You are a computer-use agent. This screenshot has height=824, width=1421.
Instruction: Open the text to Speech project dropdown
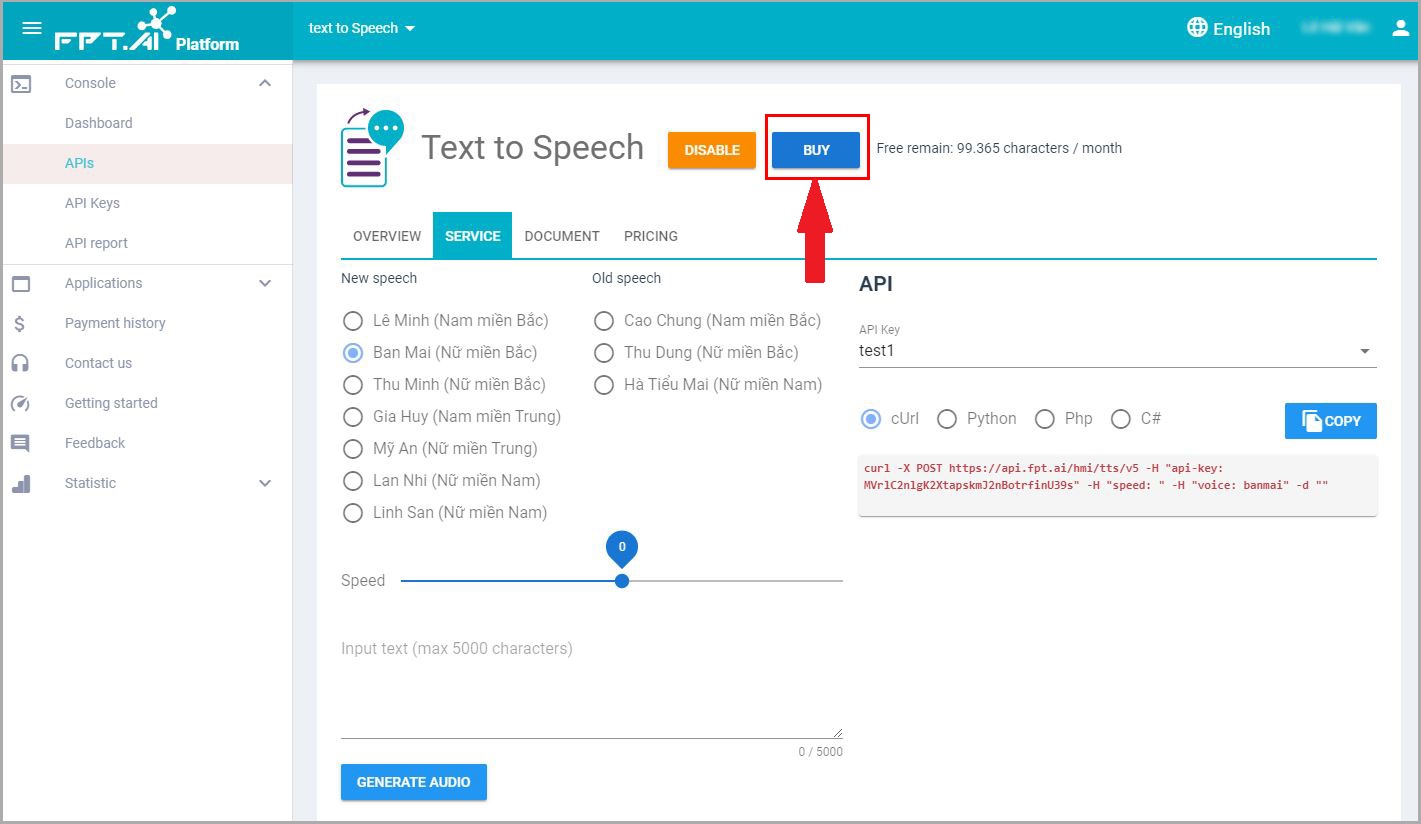point(362,28)
